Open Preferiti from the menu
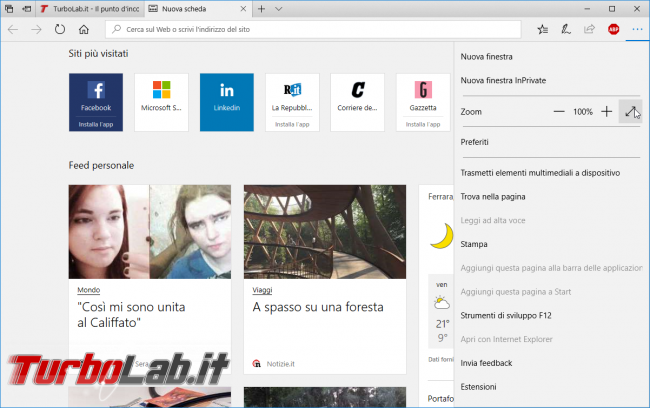The width and height of the screenshot is (650, 408). (474, 142)
